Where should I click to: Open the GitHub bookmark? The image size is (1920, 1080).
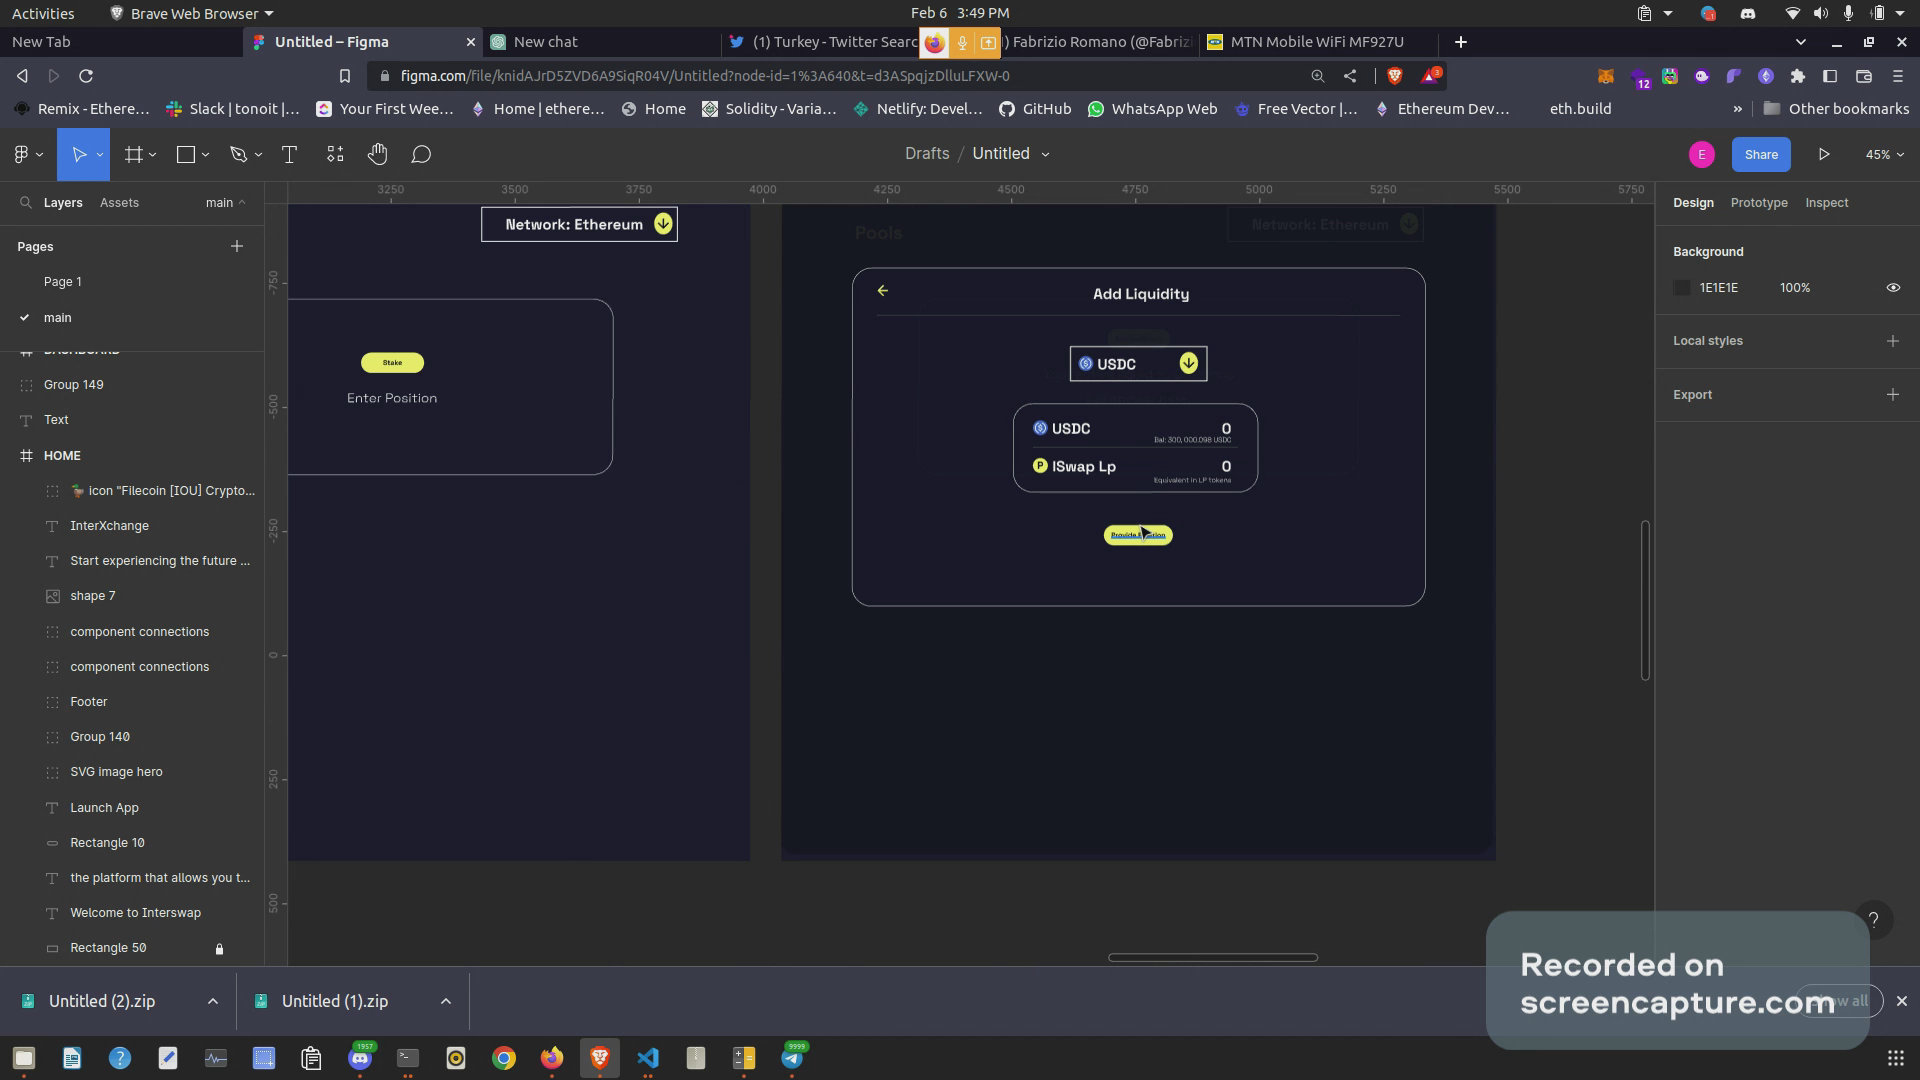point(1035,109)
